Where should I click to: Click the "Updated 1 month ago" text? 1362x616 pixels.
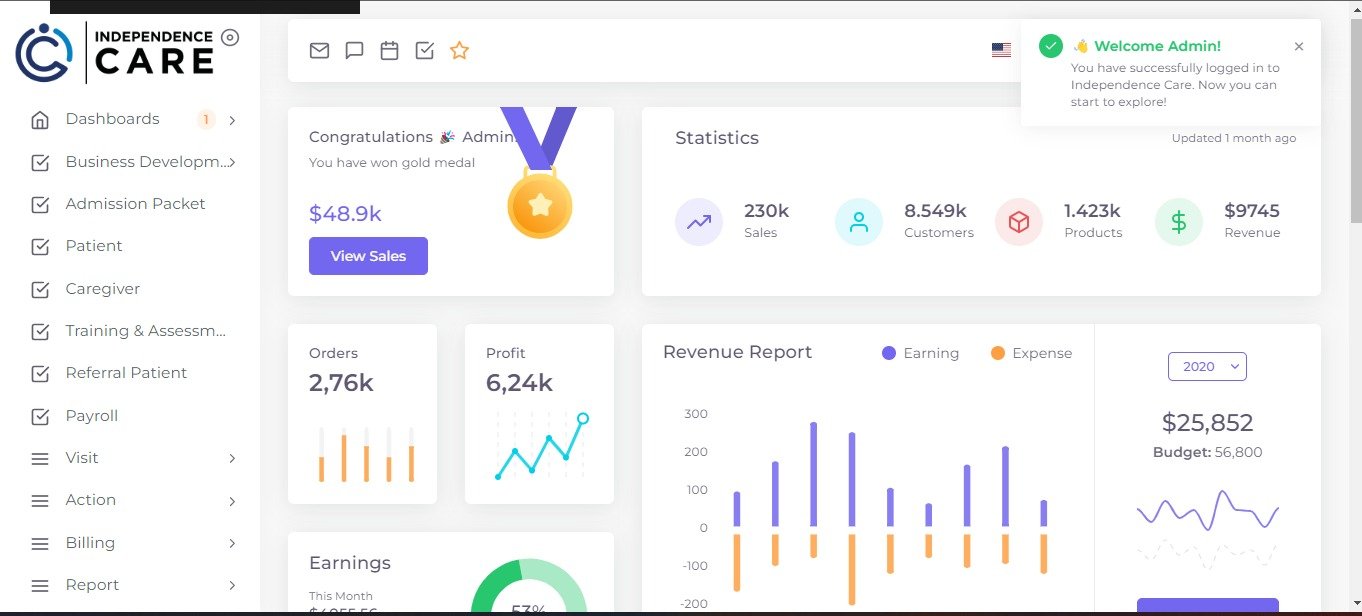[x=1234, y=138]
